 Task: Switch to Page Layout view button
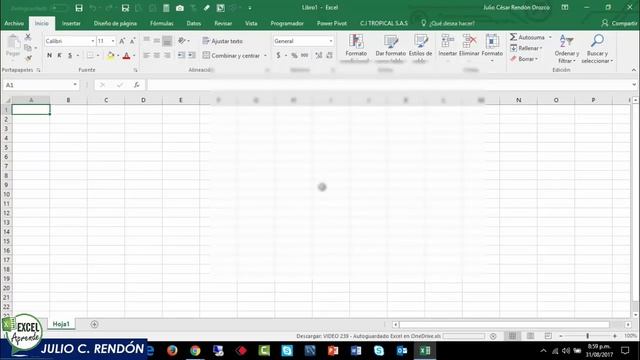tap(530, 336)
